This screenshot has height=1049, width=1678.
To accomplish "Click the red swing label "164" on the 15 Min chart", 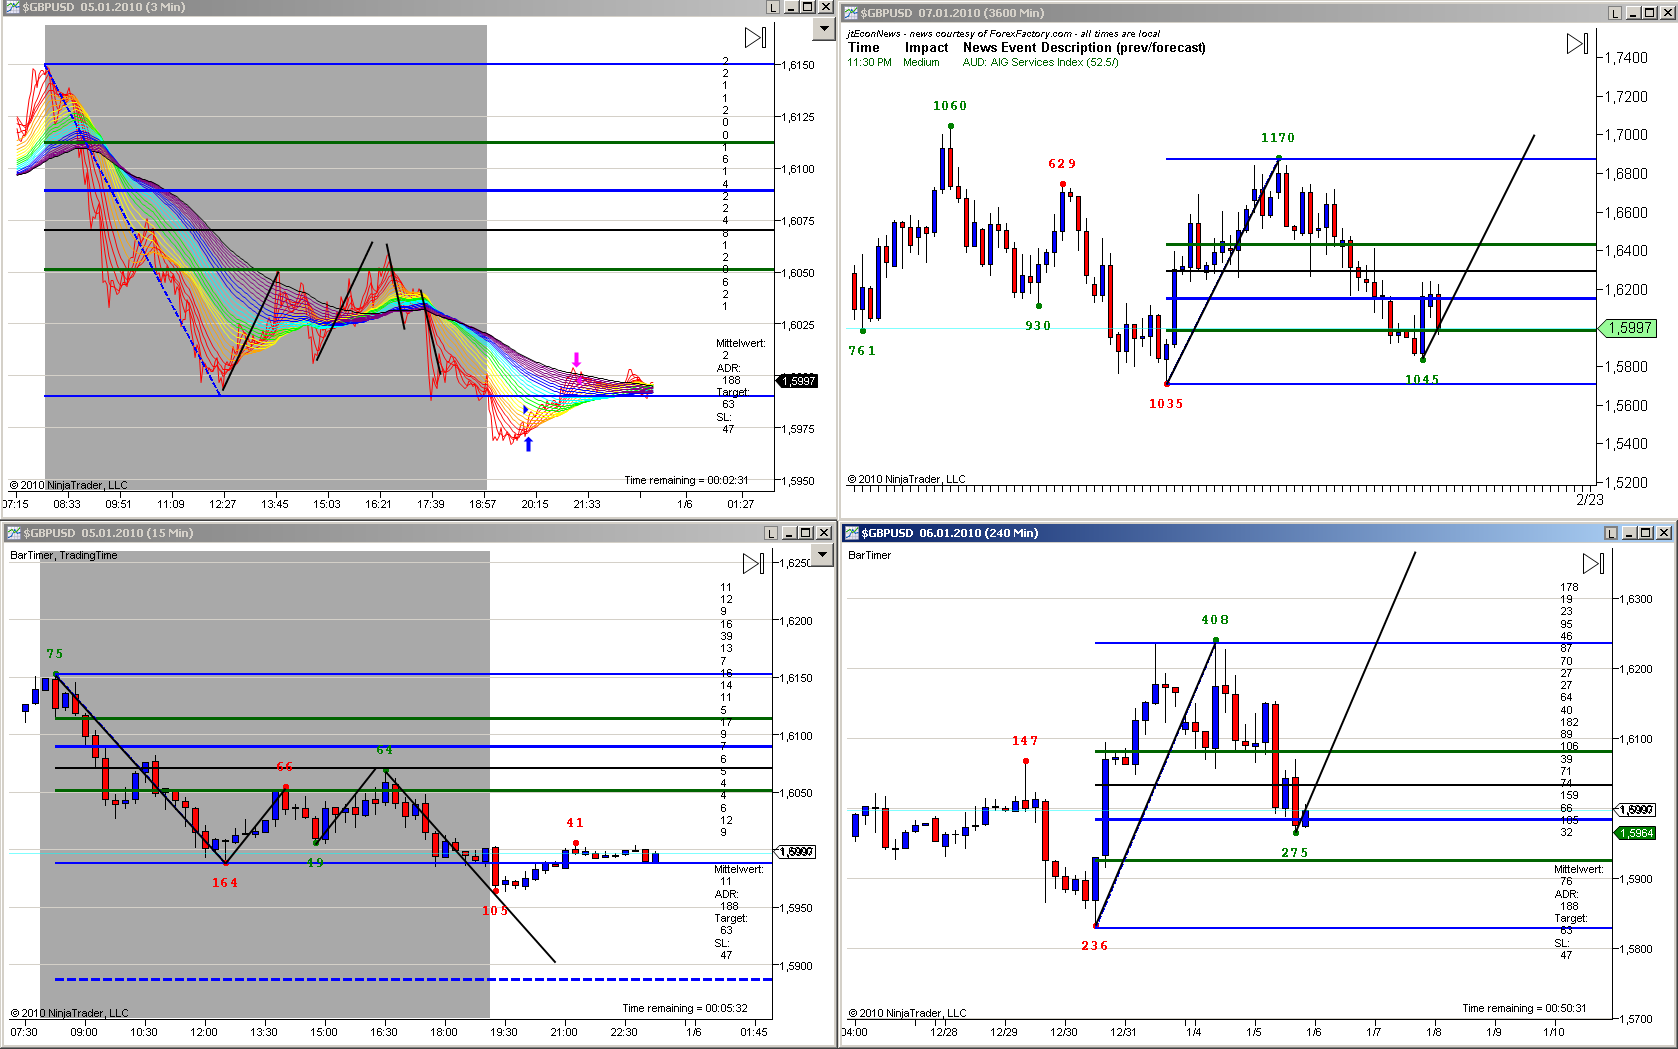I will 225,883.
